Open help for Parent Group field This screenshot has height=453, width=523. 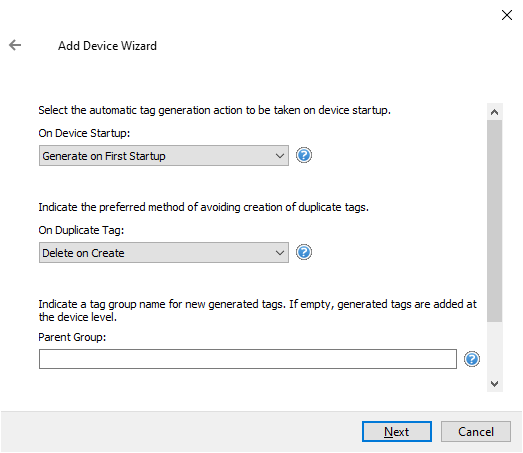472,359
